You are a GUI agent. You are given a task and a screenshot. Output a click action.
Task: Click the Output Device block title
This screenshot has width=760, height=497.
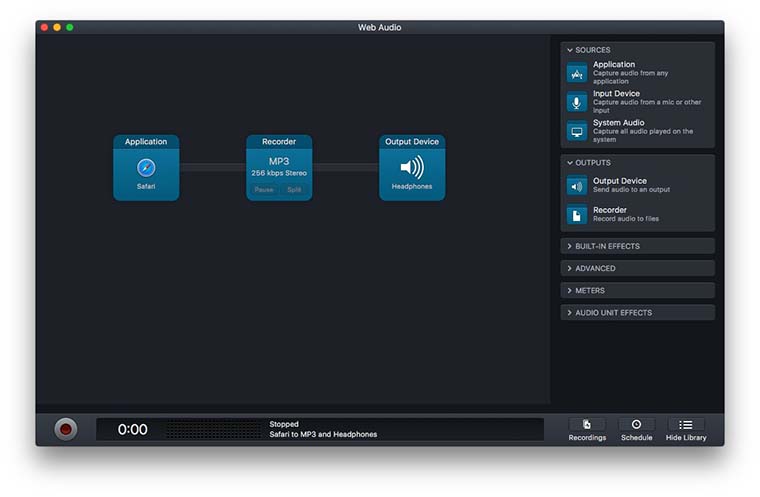pos(412,142)
